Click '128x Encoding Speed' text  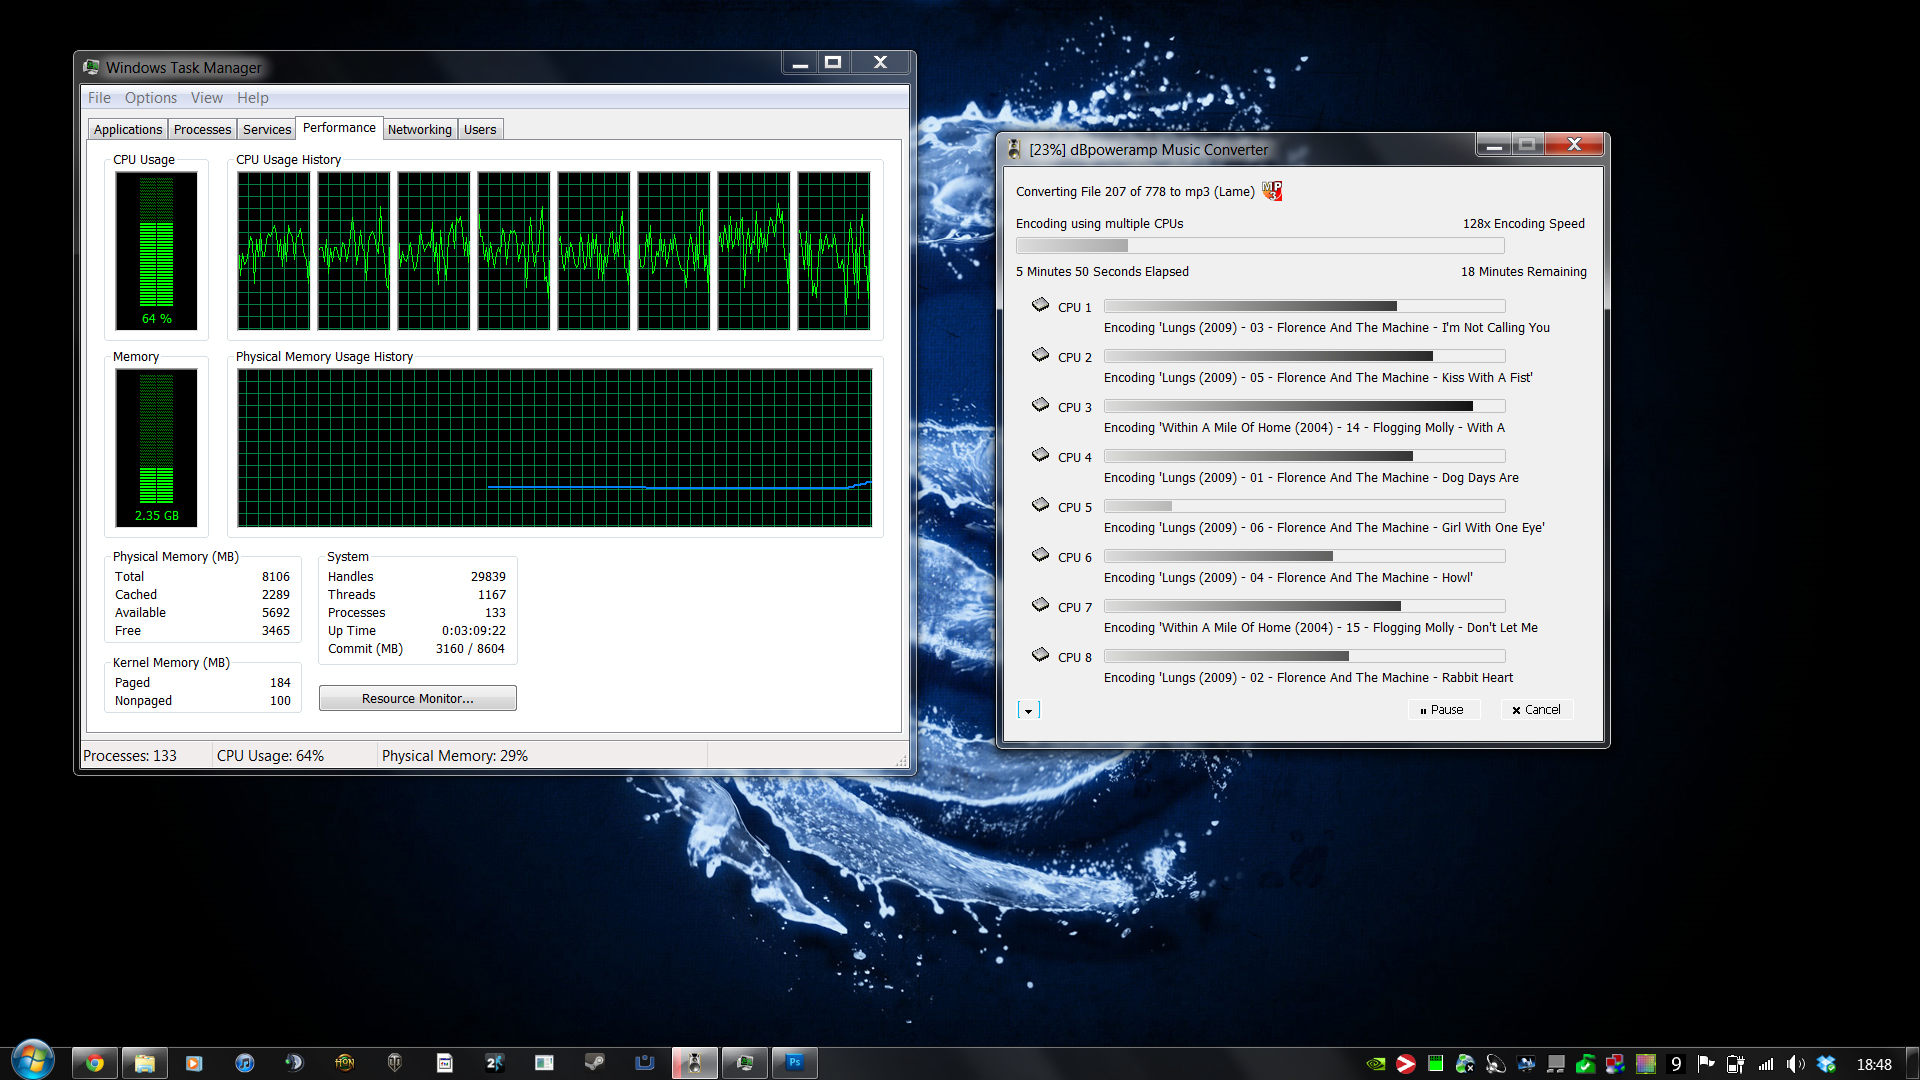[1524, 224]
